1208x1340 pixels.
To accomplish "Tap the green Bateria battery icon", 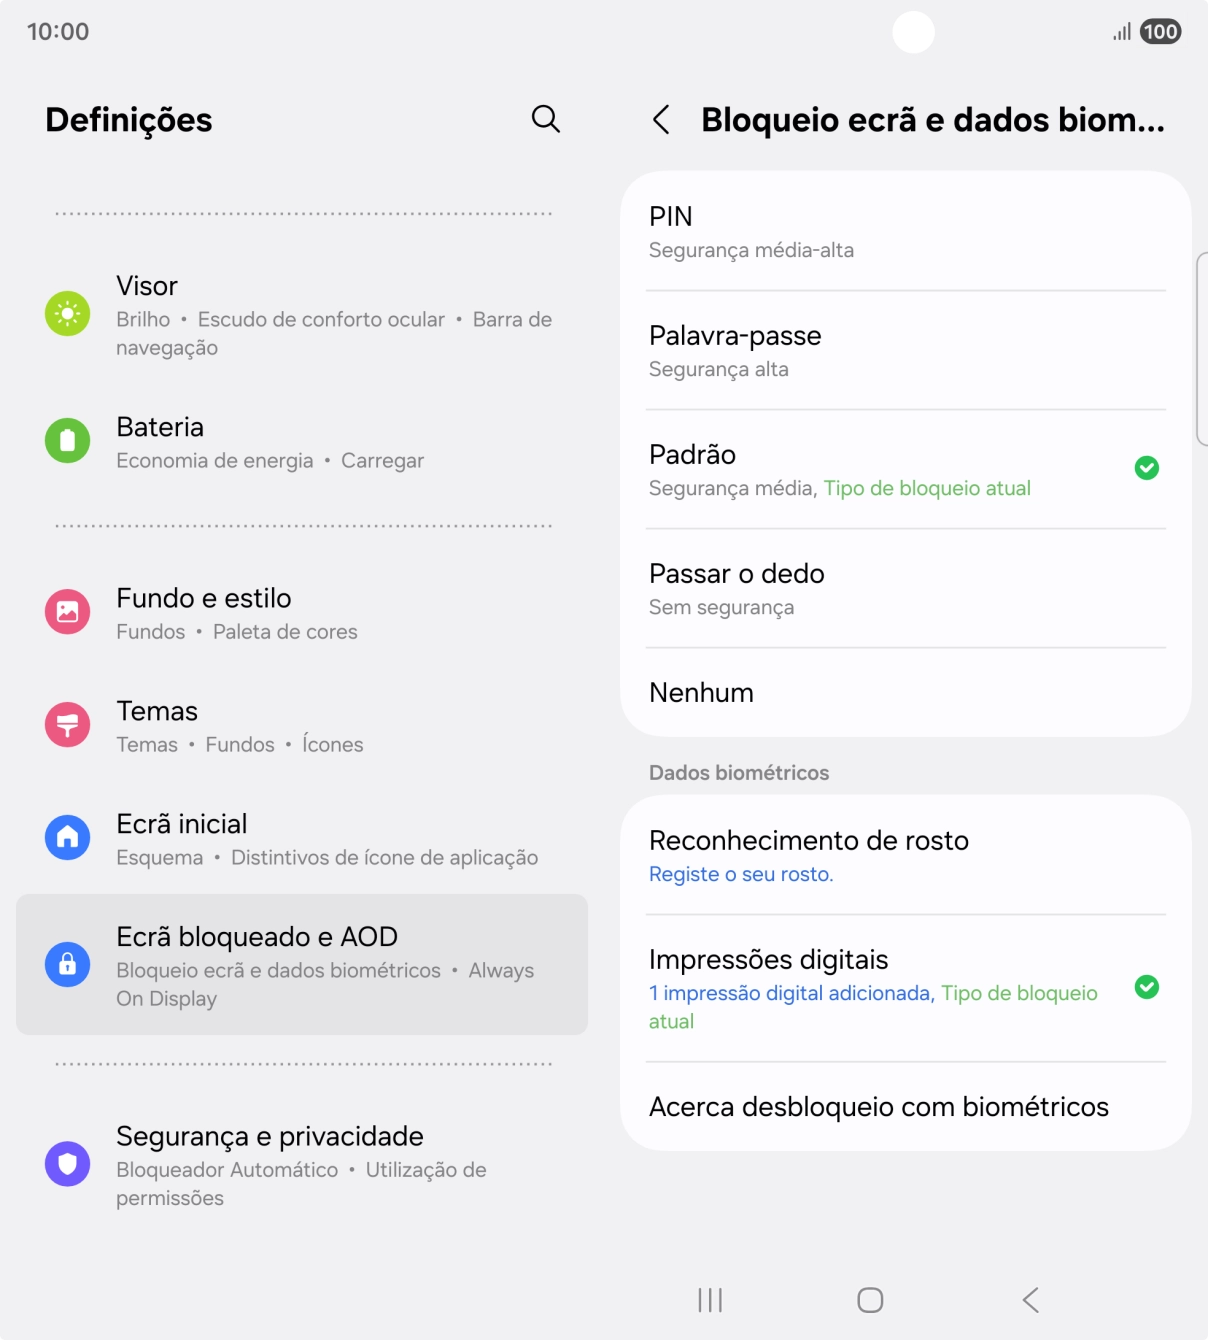I will (x=67, y=440).
